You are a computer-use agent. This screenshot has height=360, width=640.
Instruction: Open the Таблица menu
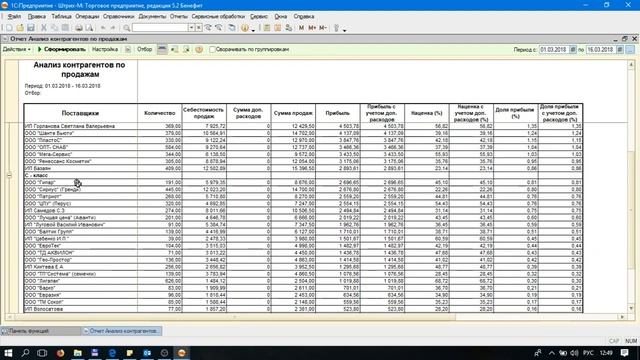61,16
